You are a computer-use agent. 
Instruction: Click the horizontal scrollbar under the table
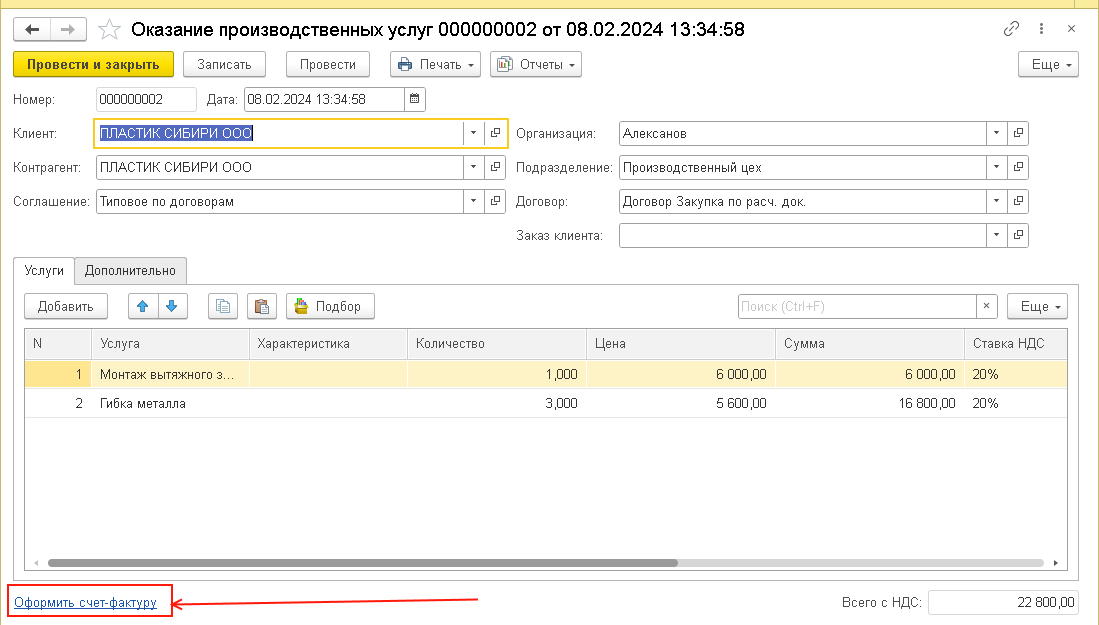point(362,563)
